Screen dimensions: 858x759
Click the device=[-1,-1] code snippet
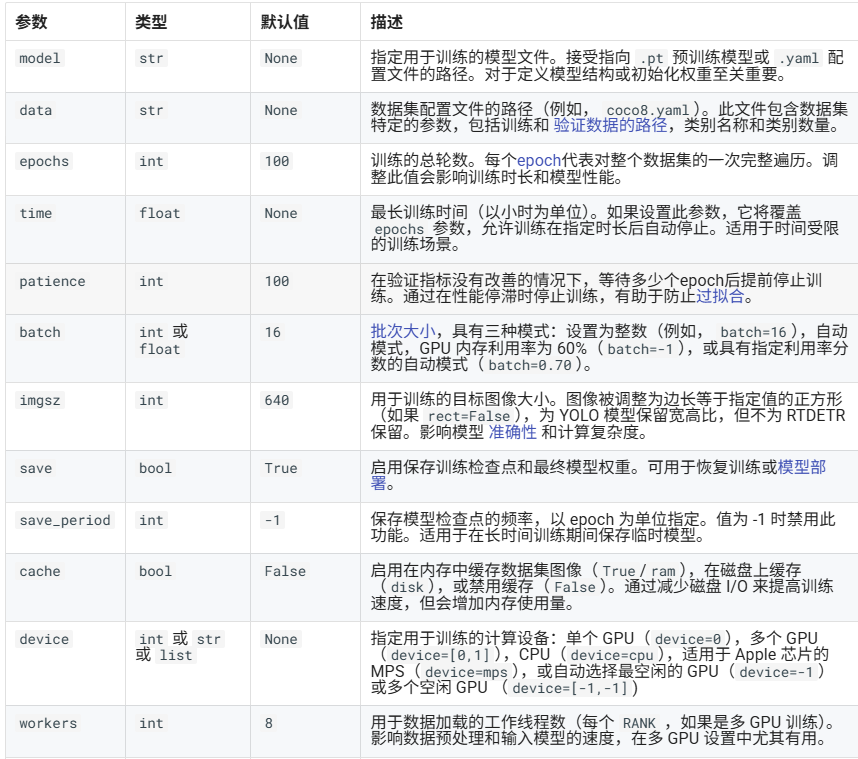click(x=569, y=688)
